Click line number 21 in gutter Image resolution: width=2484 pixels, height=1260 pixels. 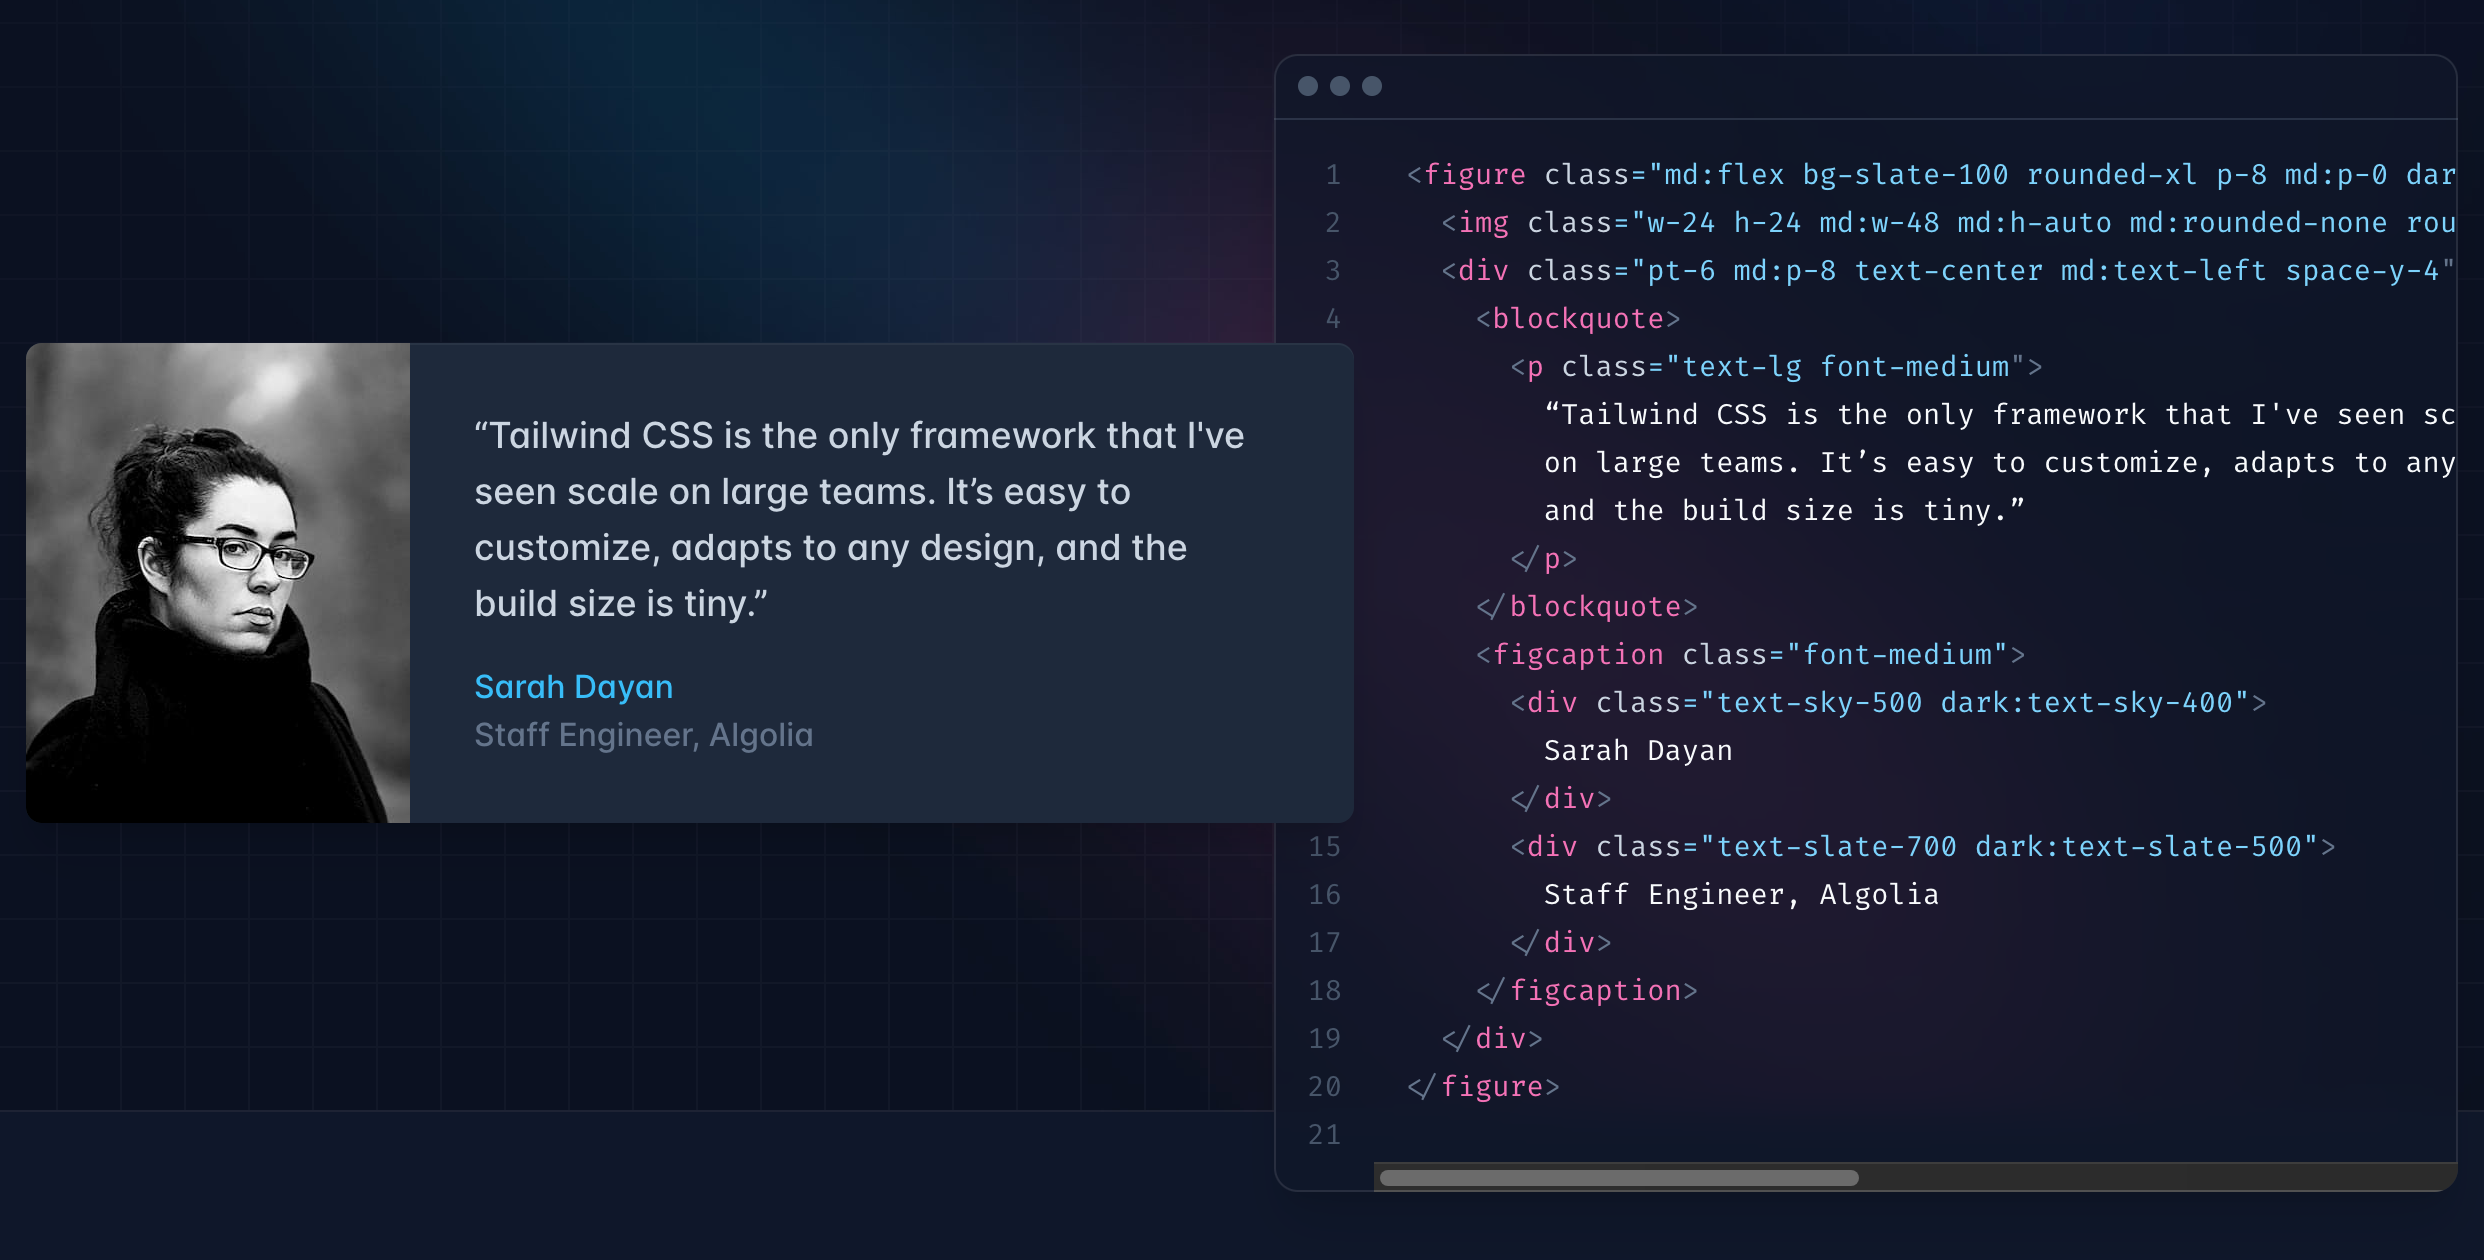(x=1324, y=1134)
